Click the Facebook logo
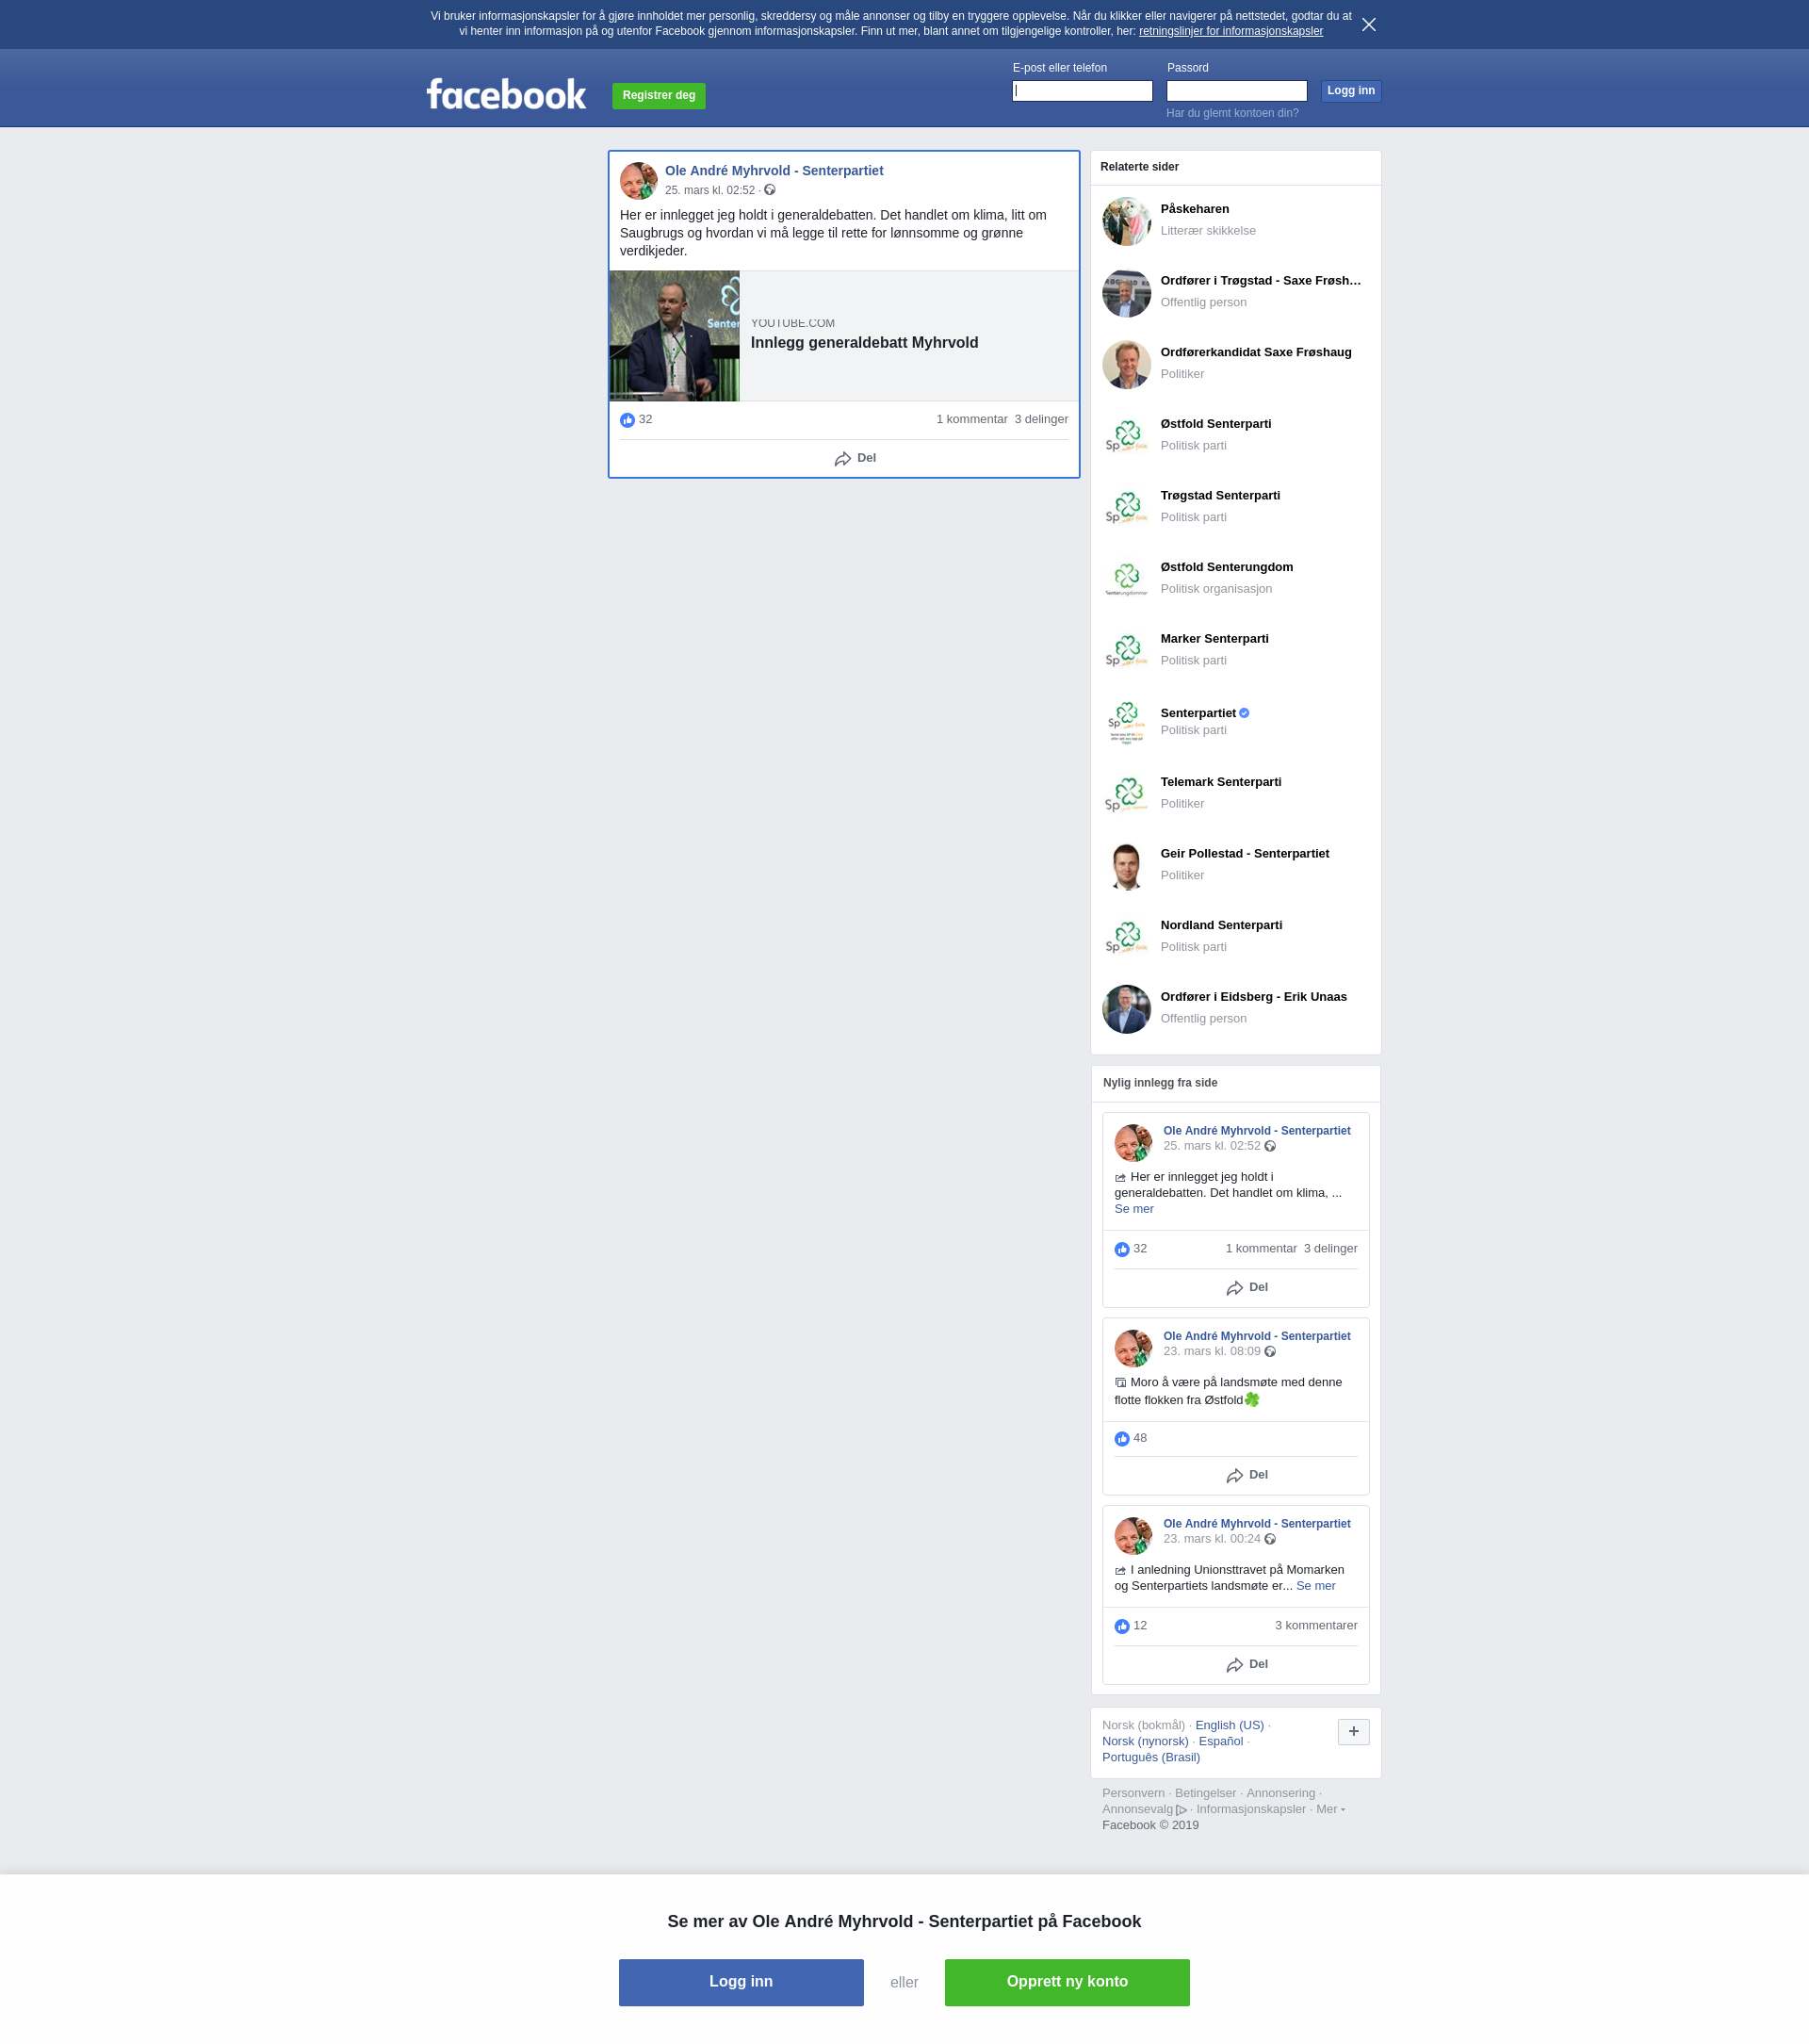 tap(506, 94)
